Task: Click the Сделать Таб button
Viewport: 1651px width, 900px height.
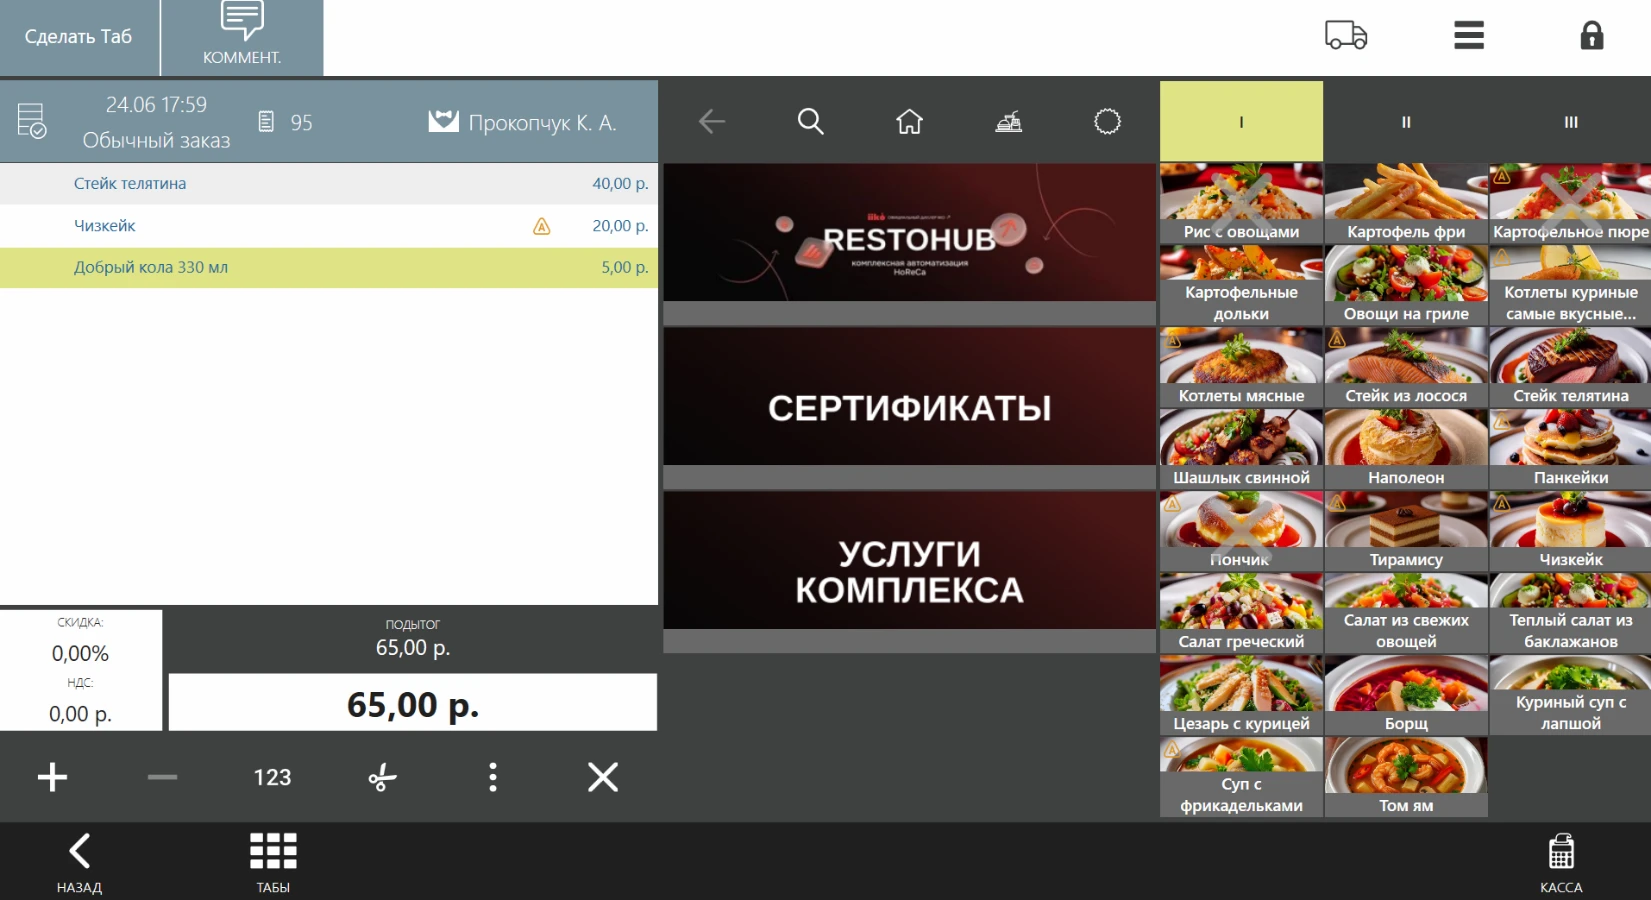Action: coord(79,37)
